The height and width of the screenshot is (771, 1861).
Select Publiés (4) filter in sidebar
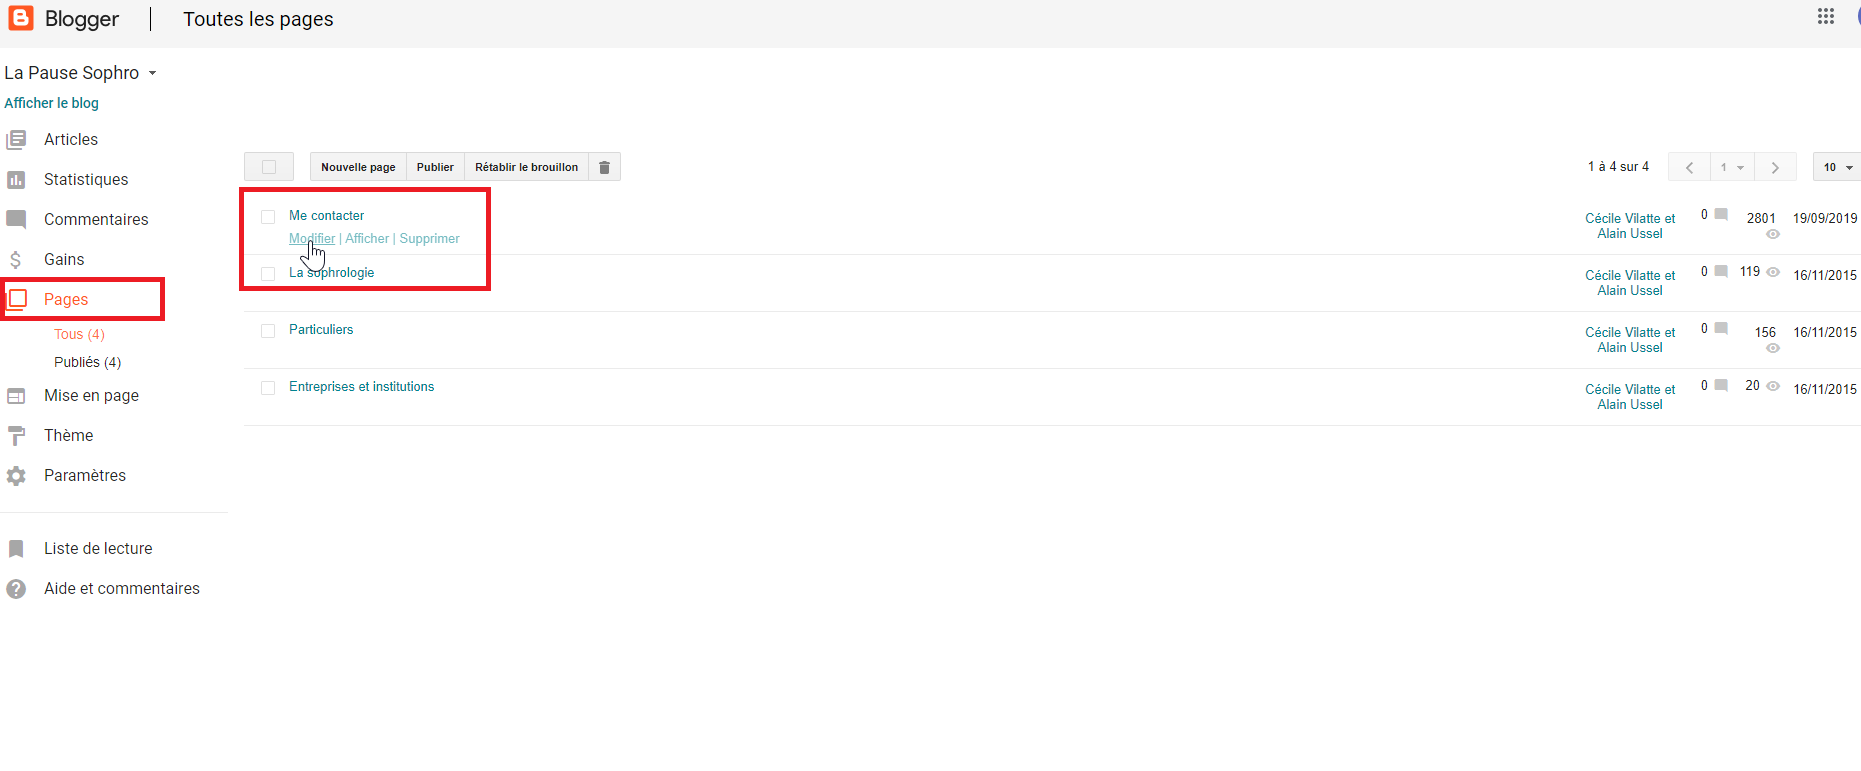pyautogui.click(x=88, y=362)
